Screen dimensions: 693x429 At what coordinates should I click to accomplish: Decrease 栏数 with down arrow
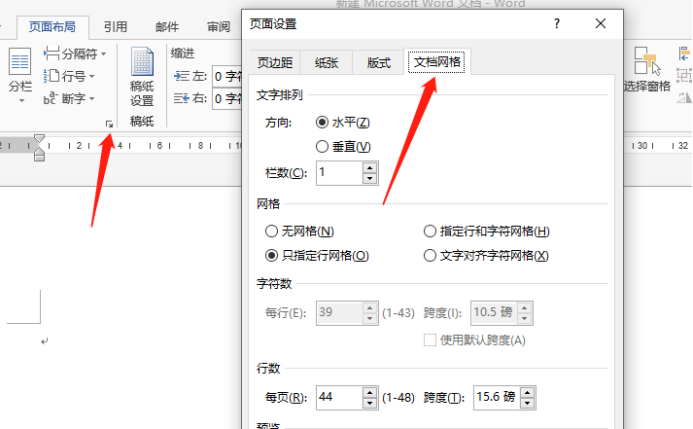[370, 178]
